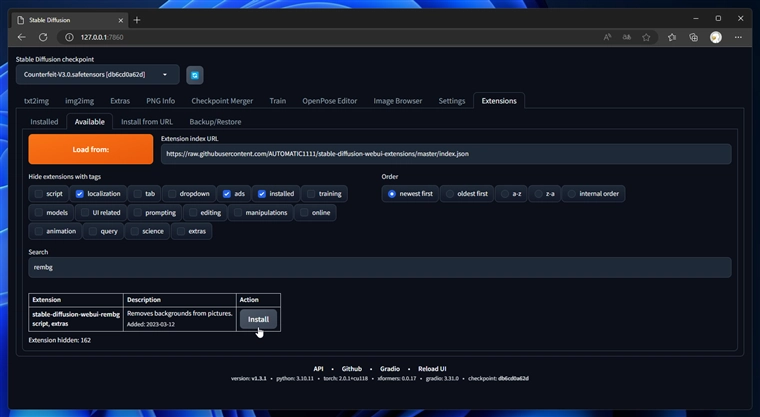
Task: Enable the online tag checkbox
Action: pos(304,212)
